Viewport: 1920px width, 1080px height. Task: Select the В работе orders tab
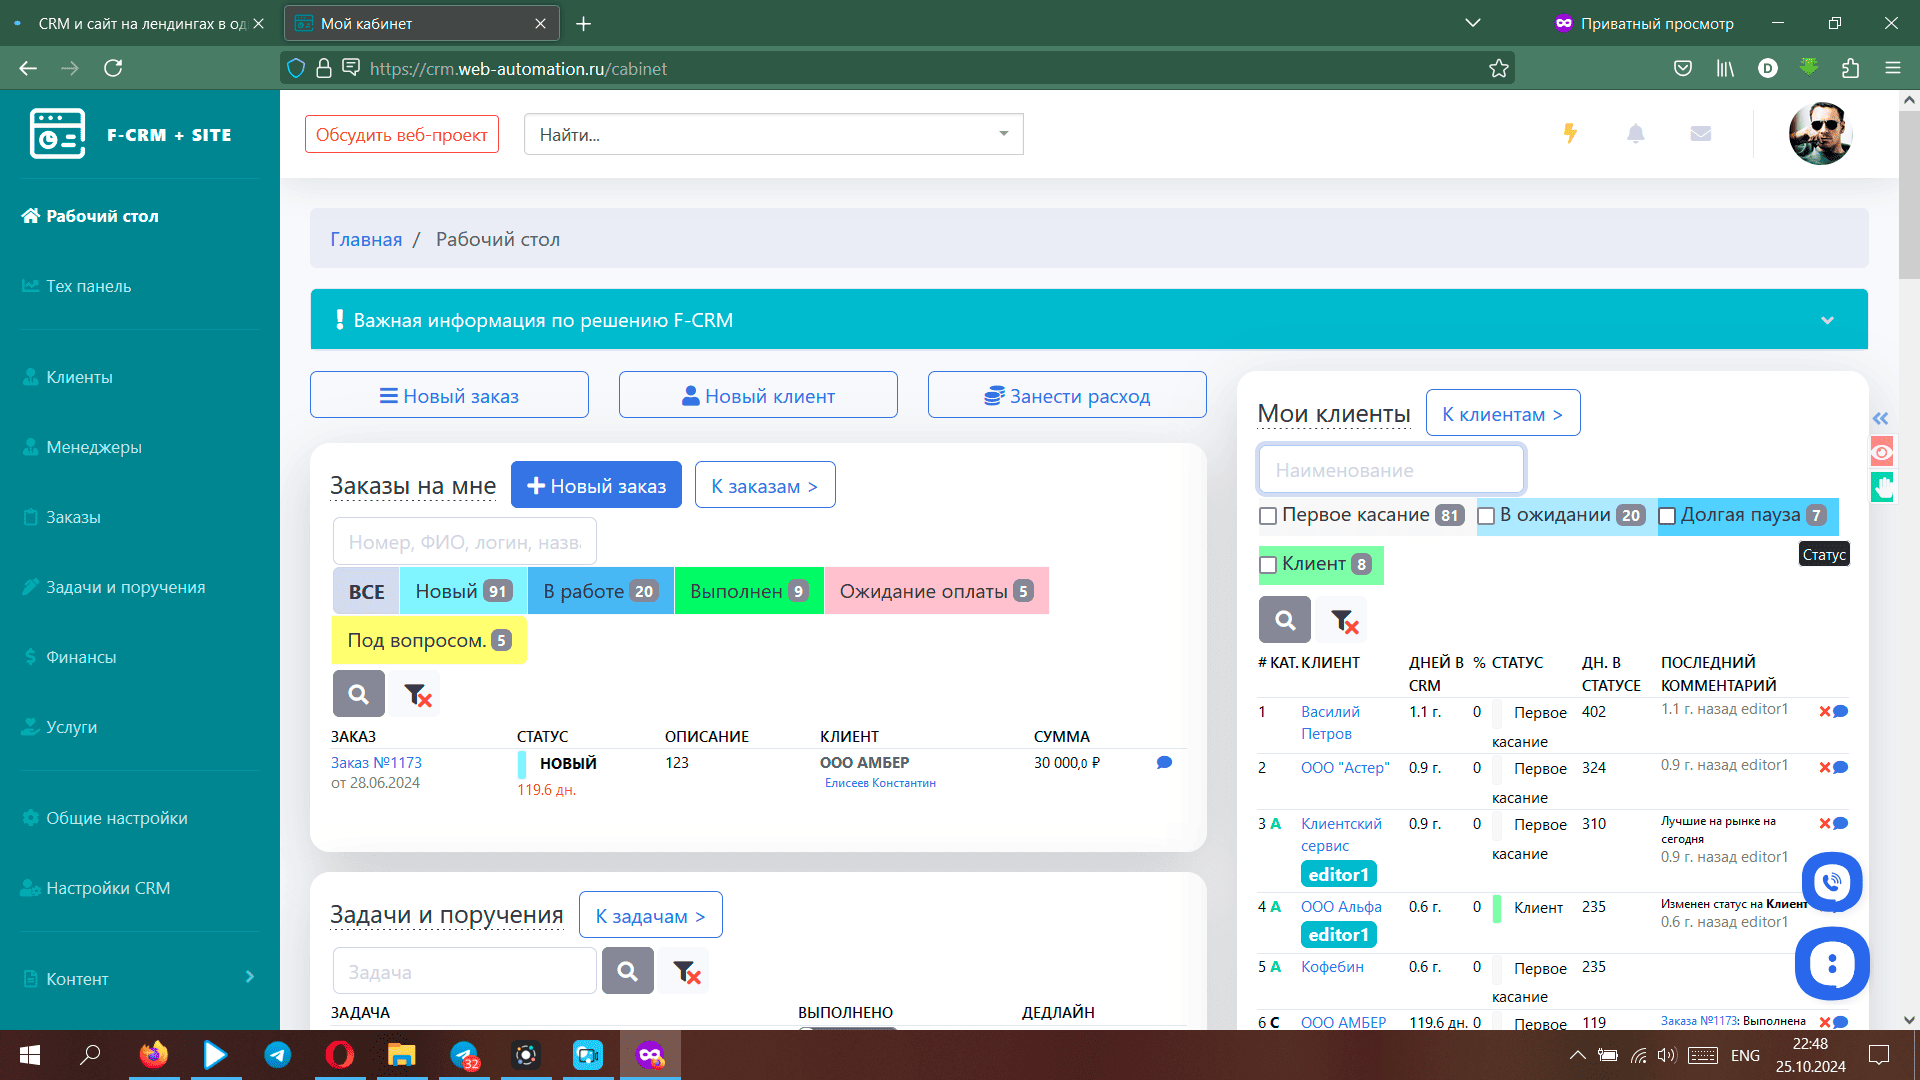(599, 591)
